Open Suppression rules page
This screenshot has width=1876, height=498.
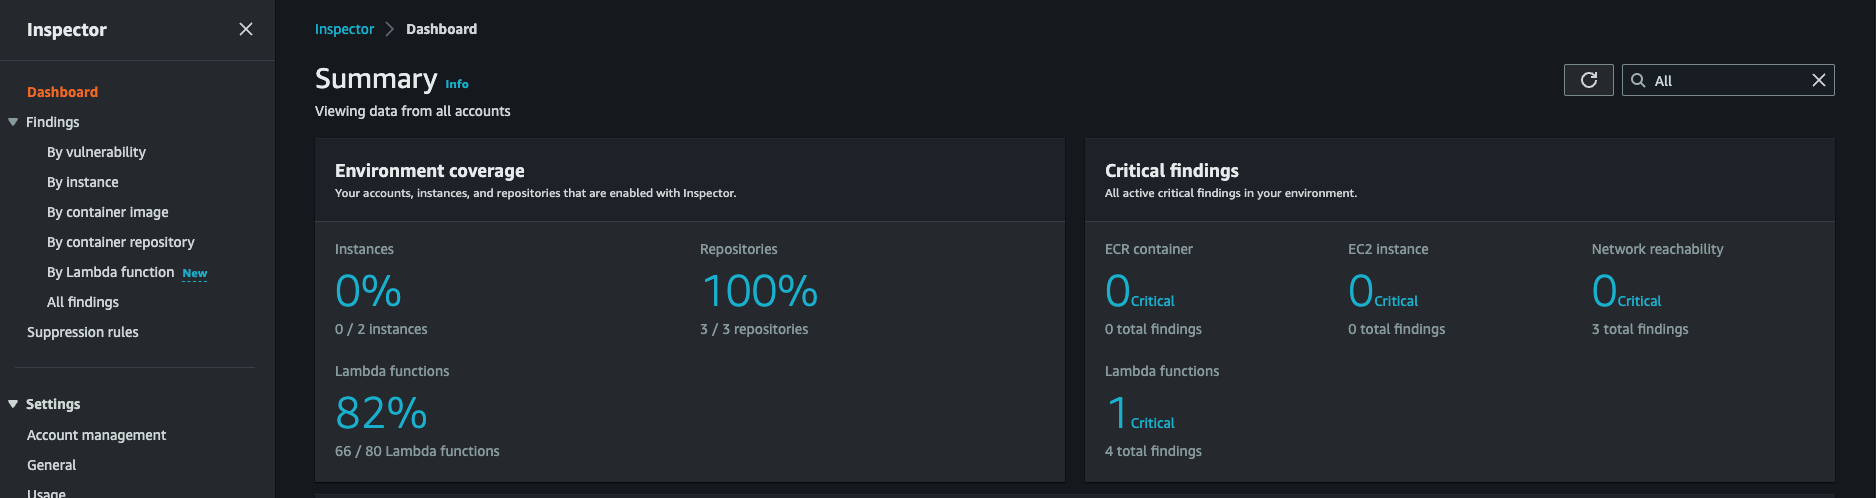82,332
